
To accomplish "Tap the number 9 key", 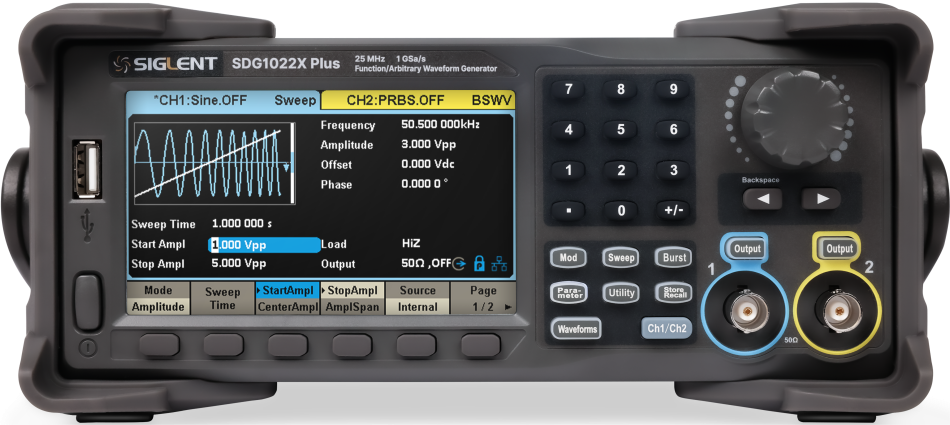I will (673, 90).
